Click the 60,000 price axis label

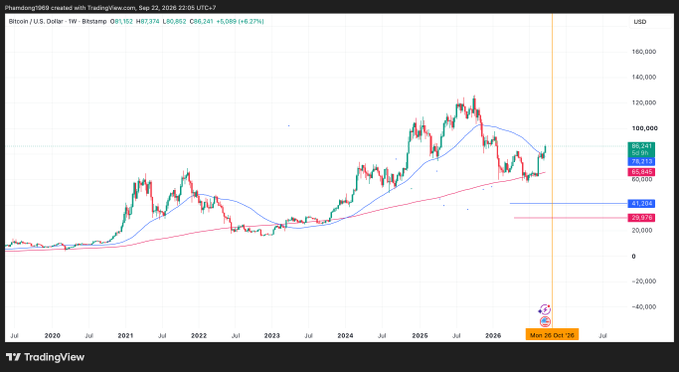tap(642, 179)
